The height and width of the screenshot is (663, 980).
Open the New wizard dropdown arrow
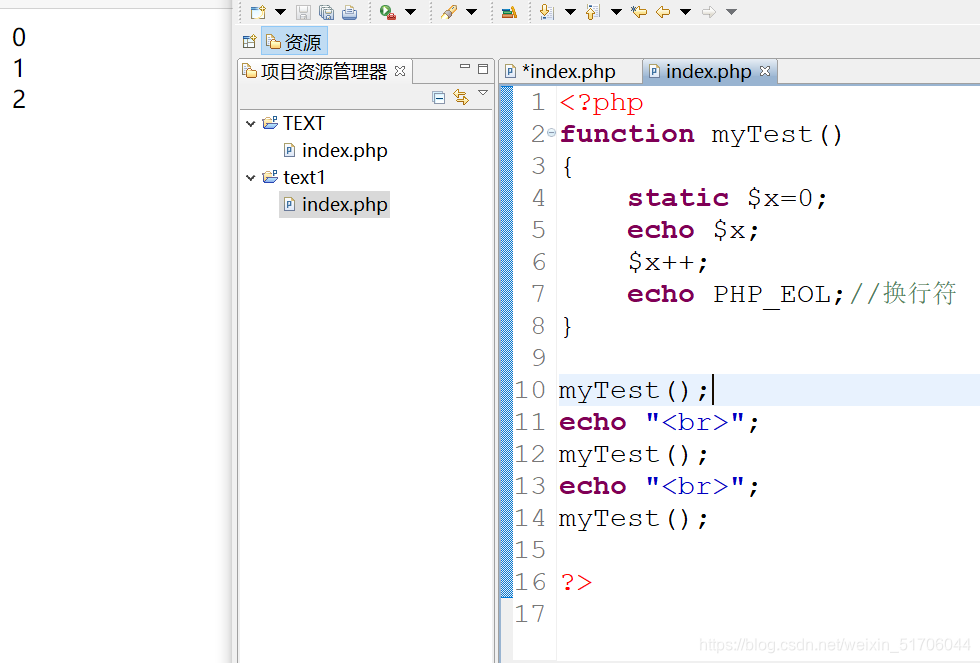(x=281, y=12)
